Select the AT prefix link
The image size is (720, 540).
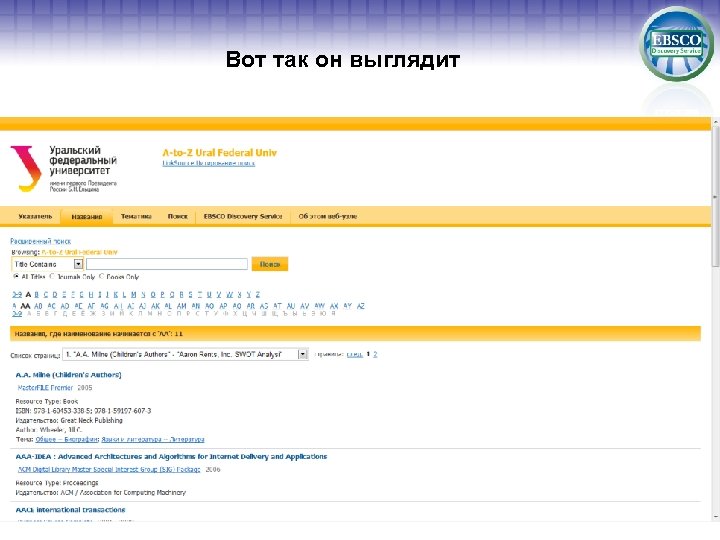click(277, 306)
